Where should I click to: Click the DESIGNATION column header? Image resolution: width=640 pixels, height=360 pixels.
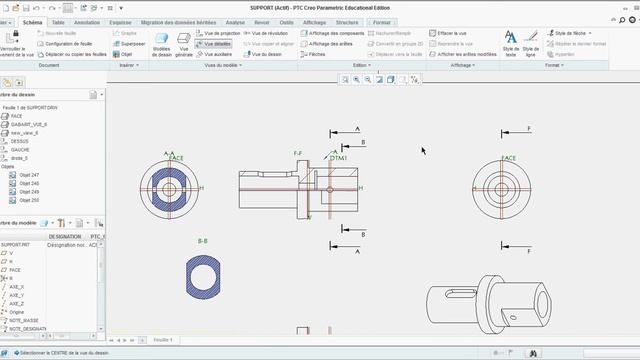tap(64, 237)
